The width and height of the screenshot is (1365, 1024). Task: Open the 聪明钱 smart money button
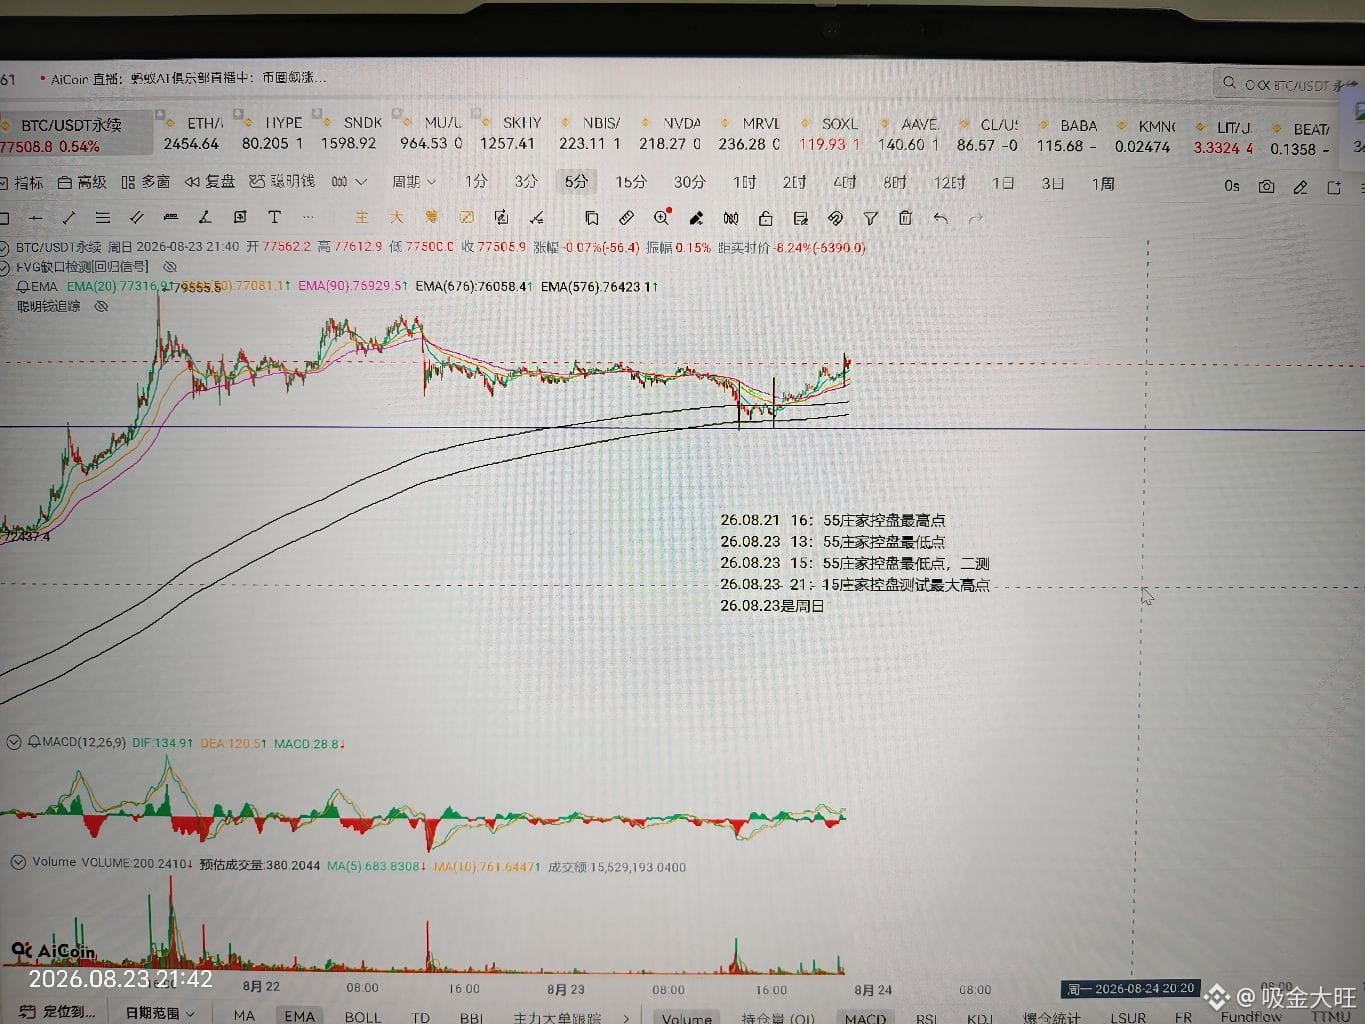click(282, 182)
